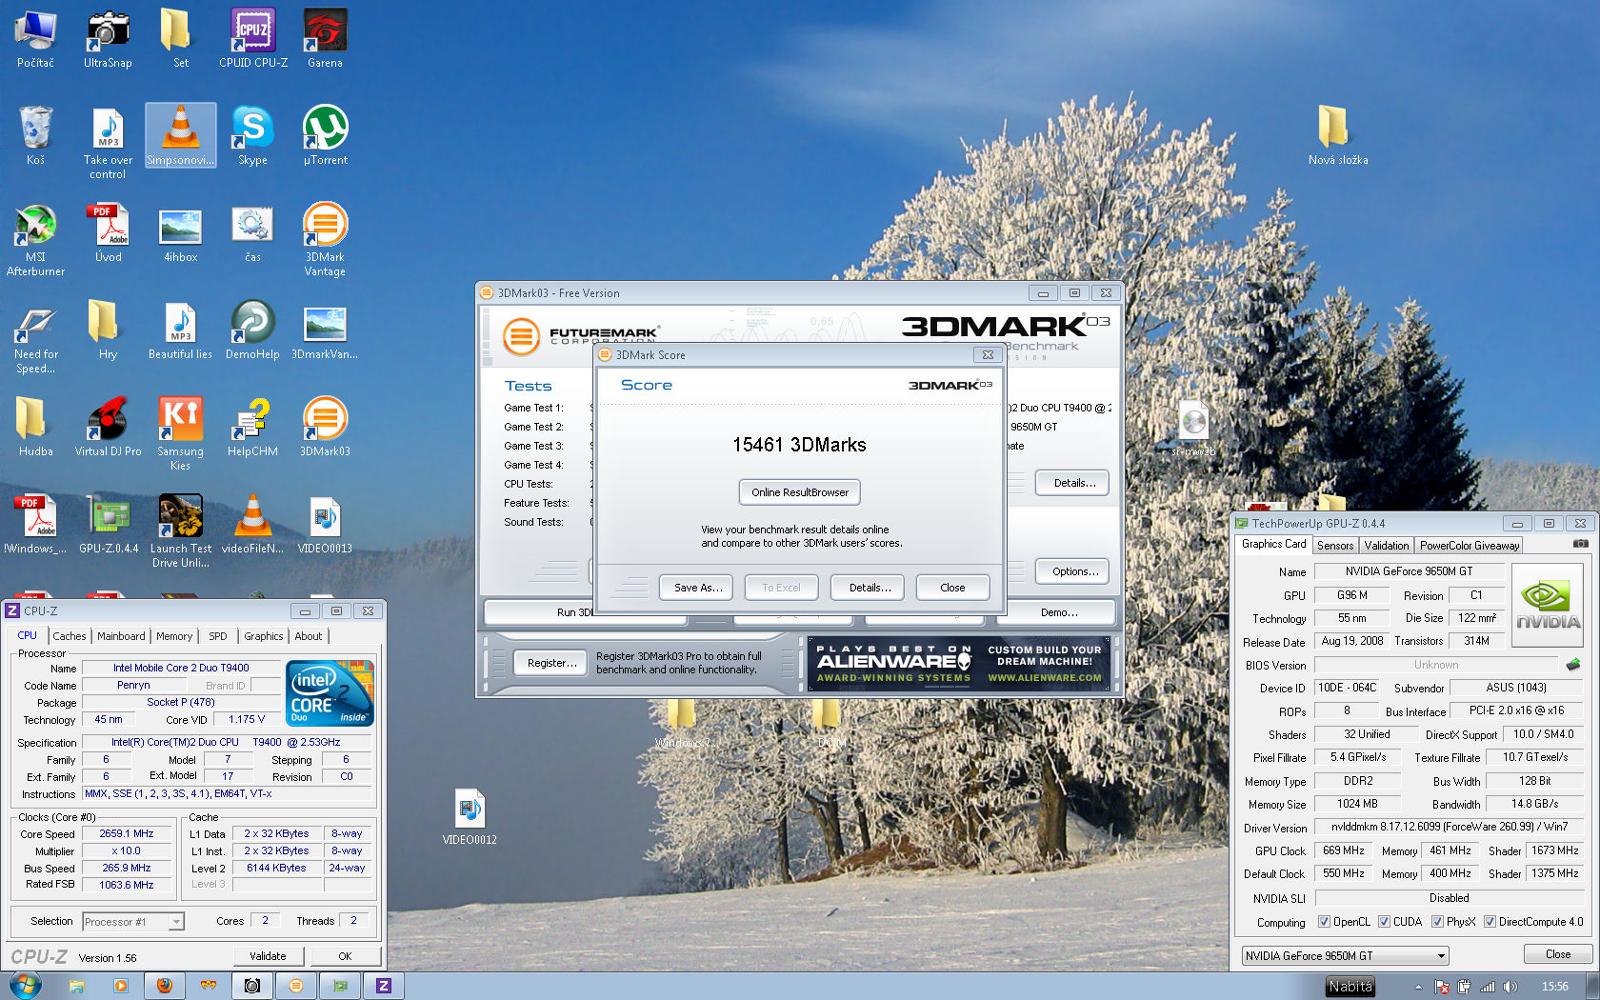Open the SPD tab in CPU-Z

click(x=218, y=636)
